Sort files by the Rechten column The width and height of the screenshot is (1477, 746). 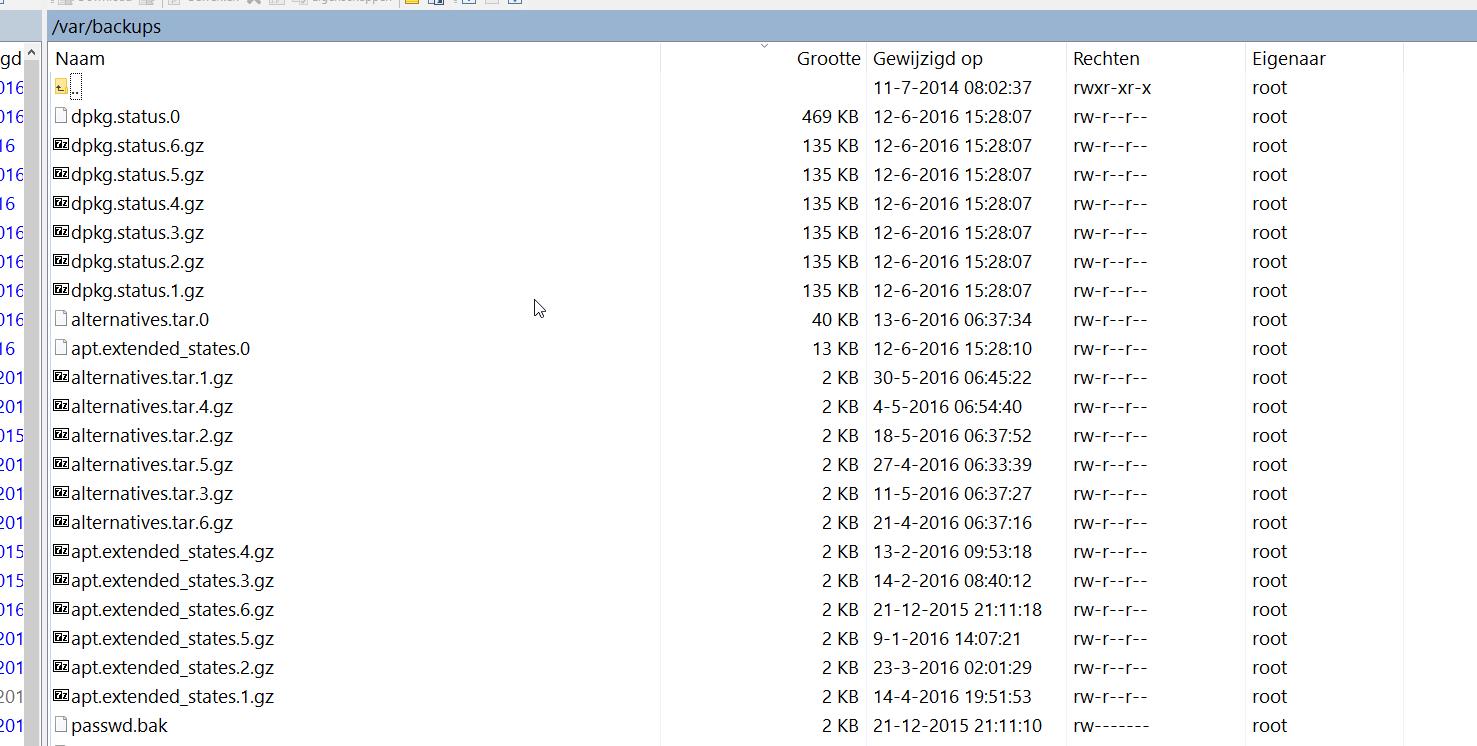pyautogui.click(x=1156, y=58)
